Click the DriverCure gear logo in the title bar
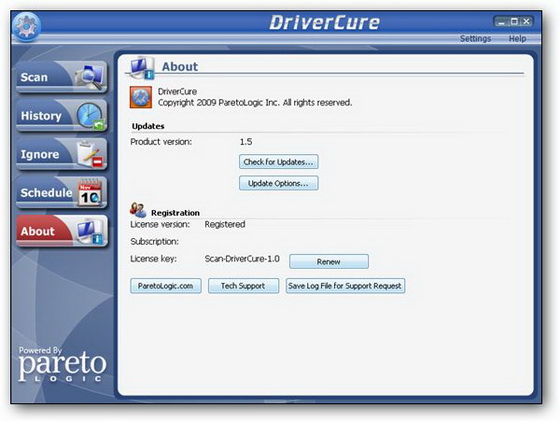The width and height of the screenshot is (560, 422). coord(26,27)
